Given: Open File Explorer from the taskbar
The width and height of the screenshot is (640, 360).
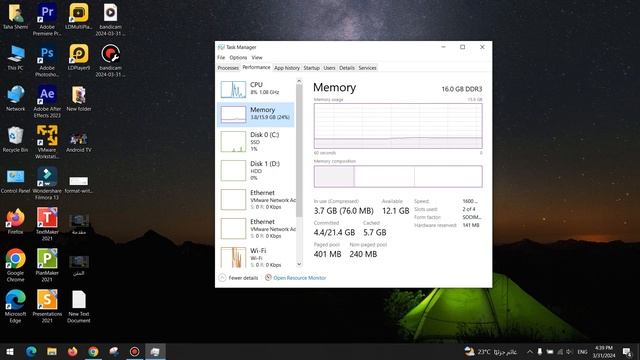Looking at the screenshot, I should pos(51,351).
